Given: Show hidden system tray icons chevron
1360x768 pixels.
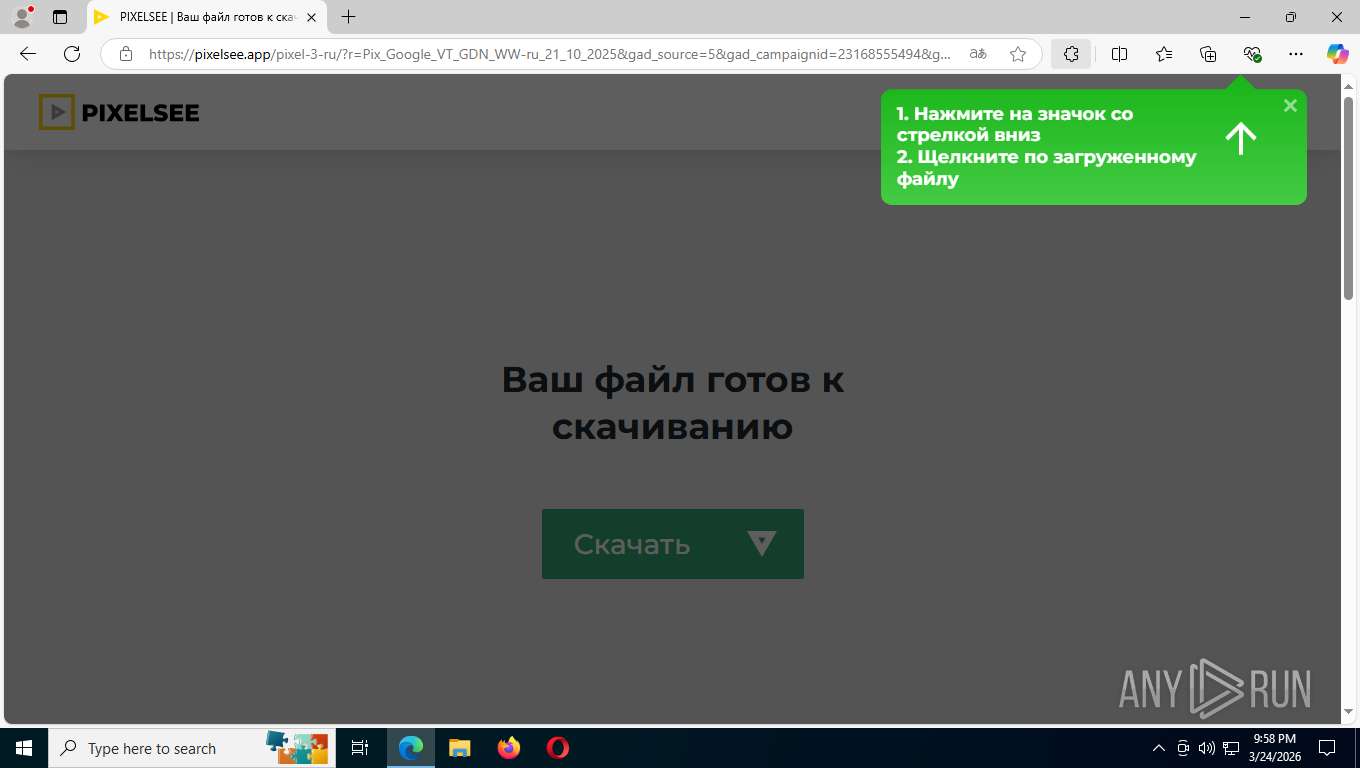Looking at the screenshot, I should tap(1159, 748).
